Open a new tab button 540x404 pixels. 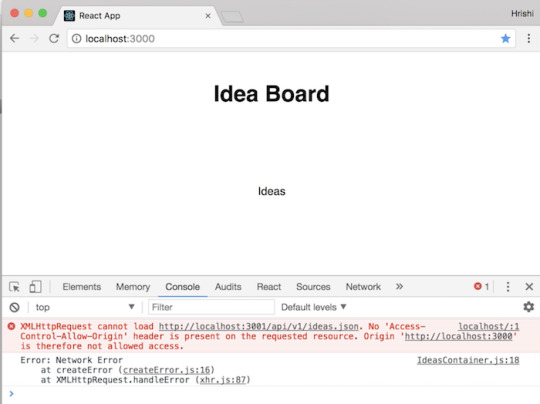pos(232,17)
